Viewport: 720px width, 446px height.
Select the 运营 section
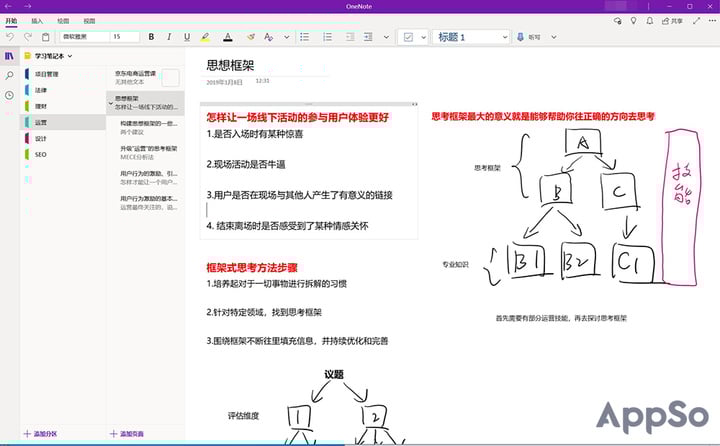(x=64, y=122)
